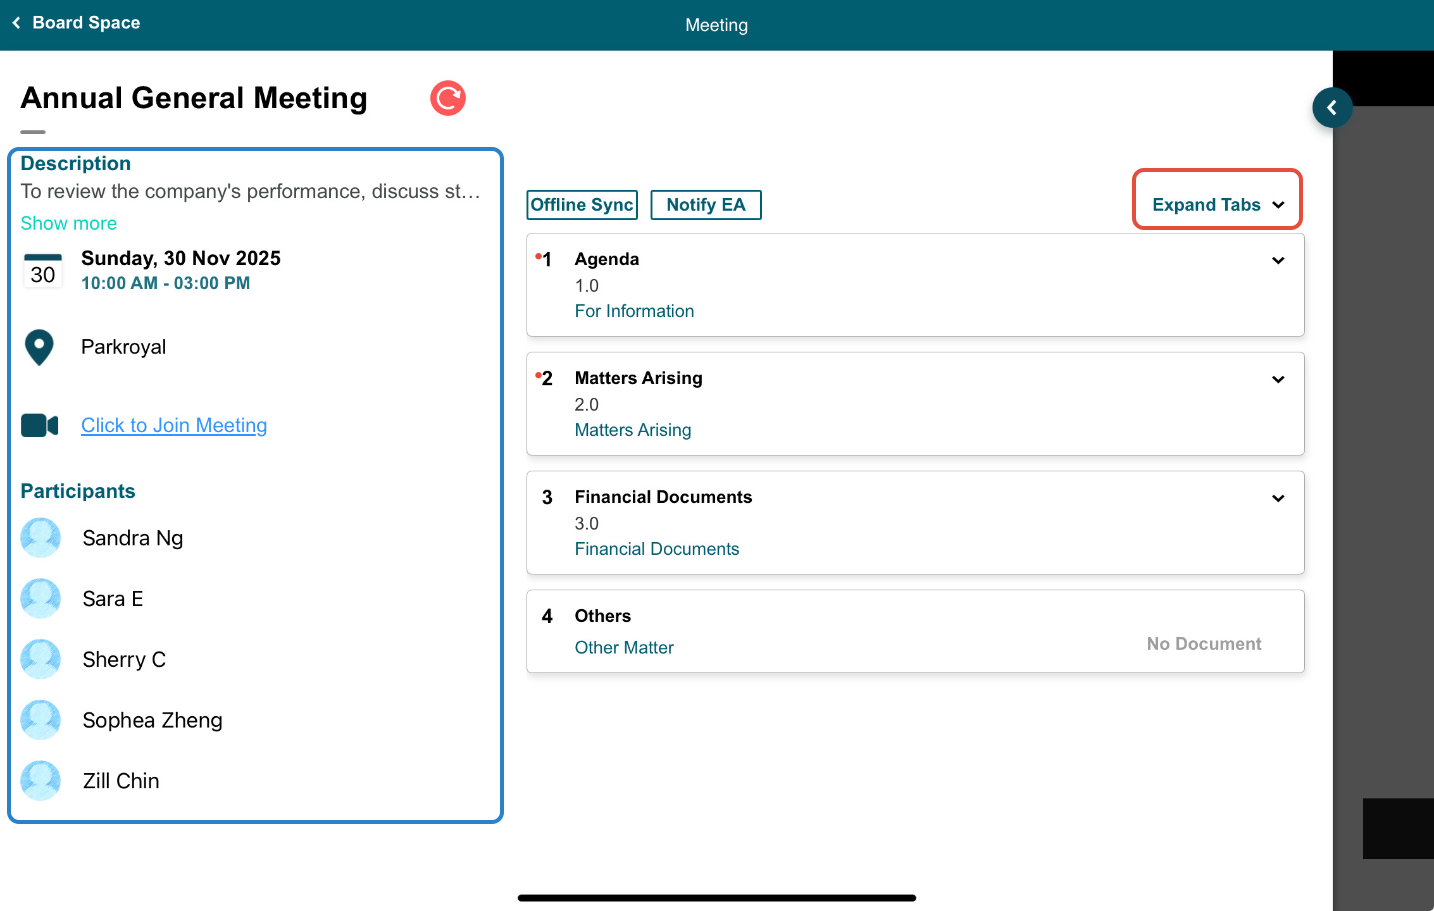Select the Others agenda title
The height and width of the screenshot is (911, 1434).
[603, 616]
